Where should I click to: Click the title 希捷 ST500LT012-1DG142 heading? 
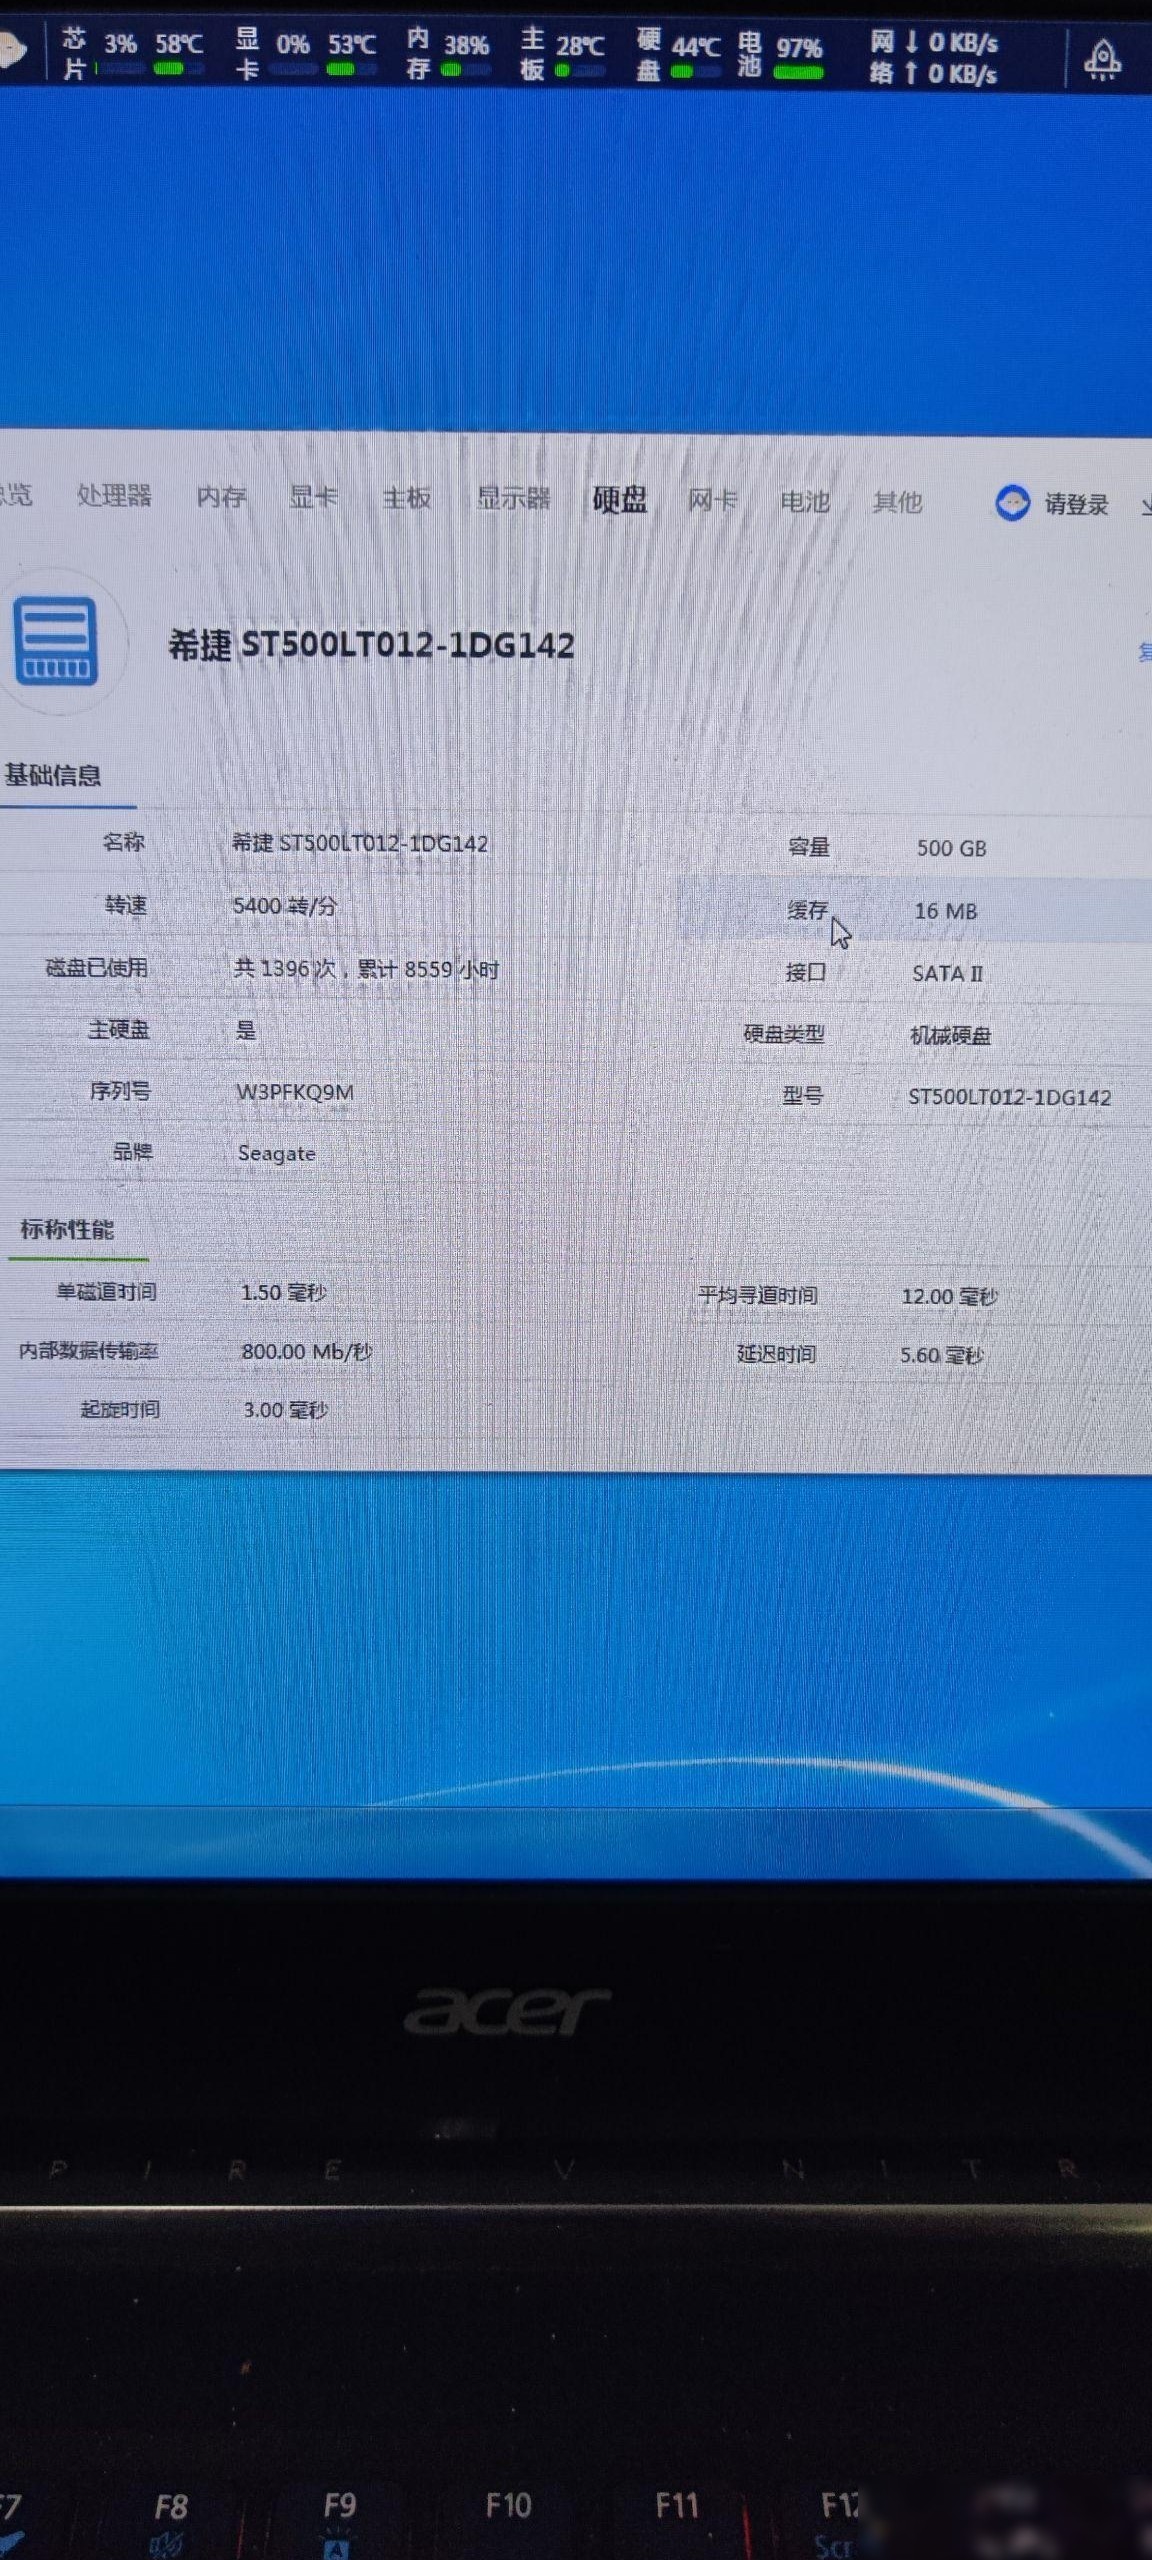click(x=371, y=645)
